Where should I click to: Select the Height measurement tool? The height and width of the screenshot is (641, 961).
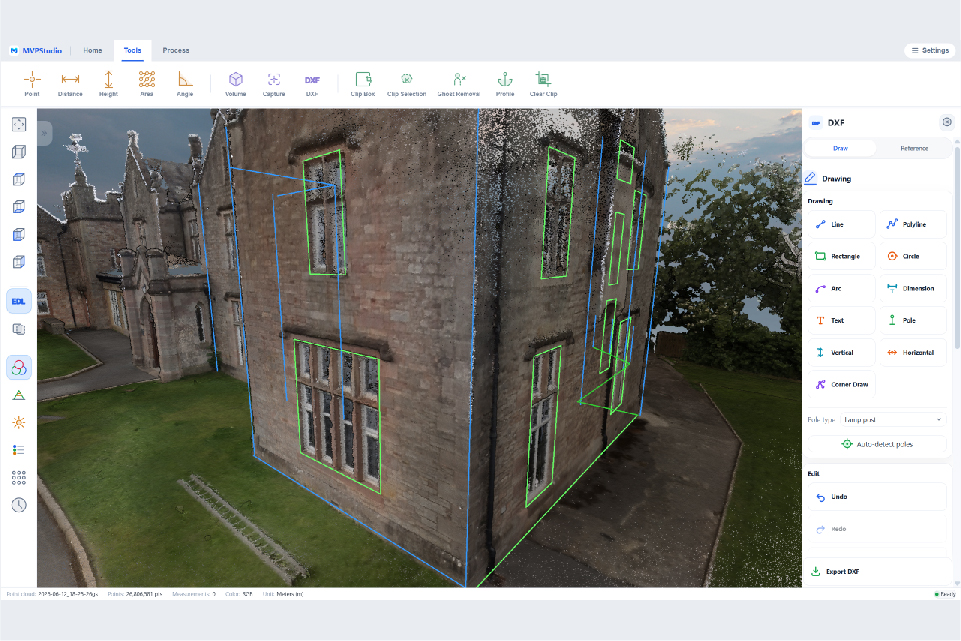(x=108, y=84)
